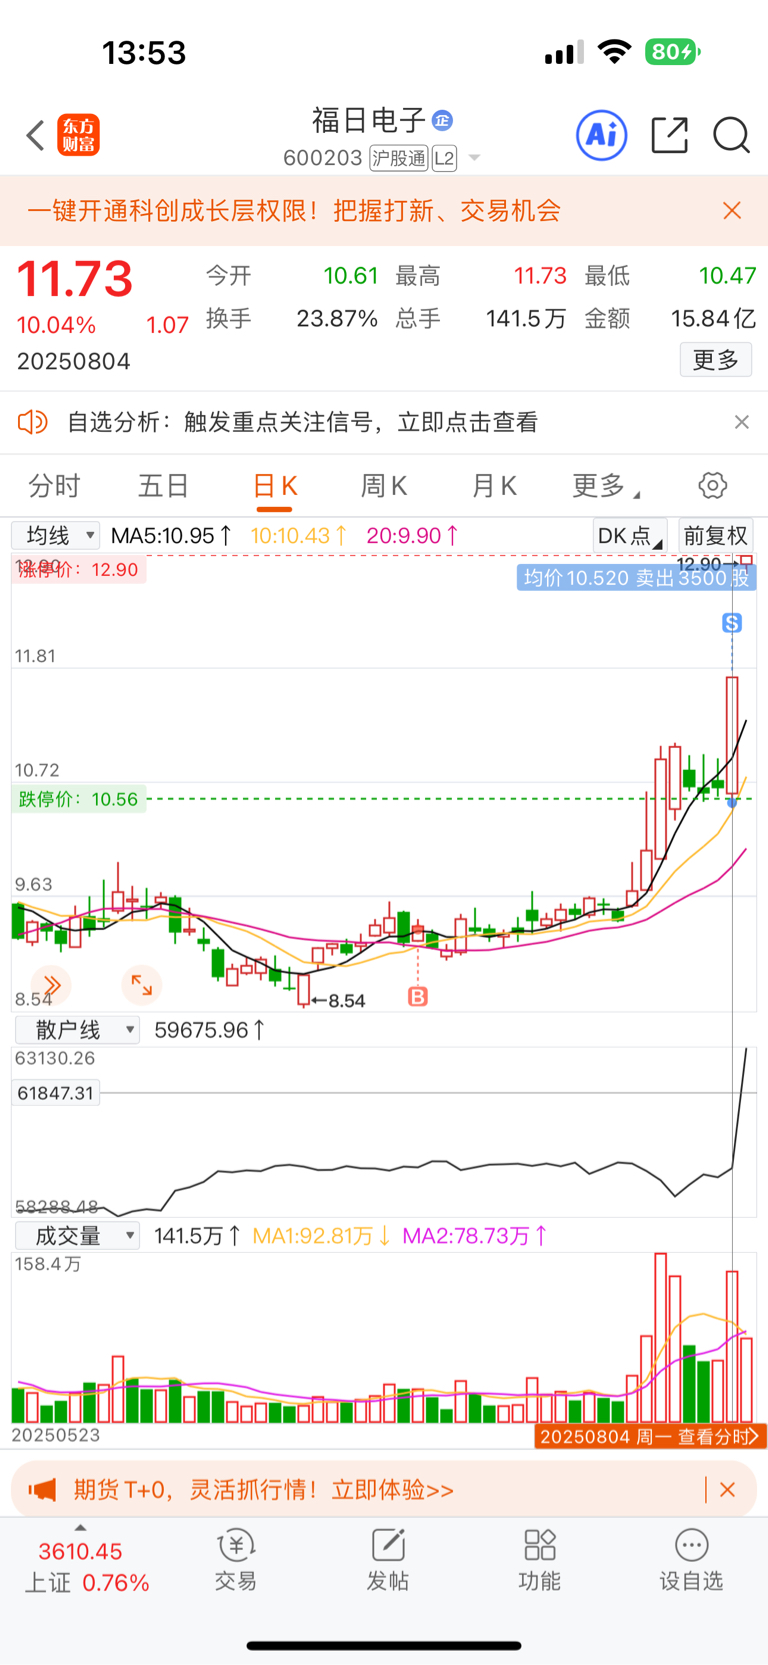Open chart settings gear icon
The height and width of the screenshot is (1665, 768).
point(712,486)
